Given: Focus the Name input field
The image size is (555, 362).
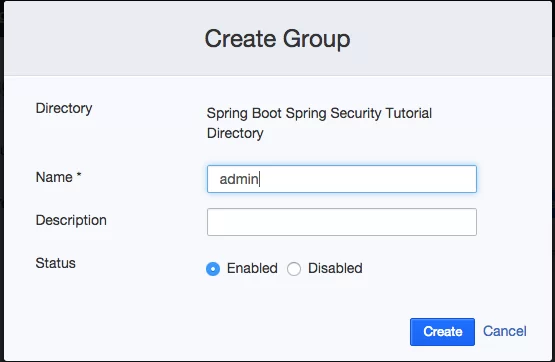Looking at the screenshot, I should pos(342,179).
